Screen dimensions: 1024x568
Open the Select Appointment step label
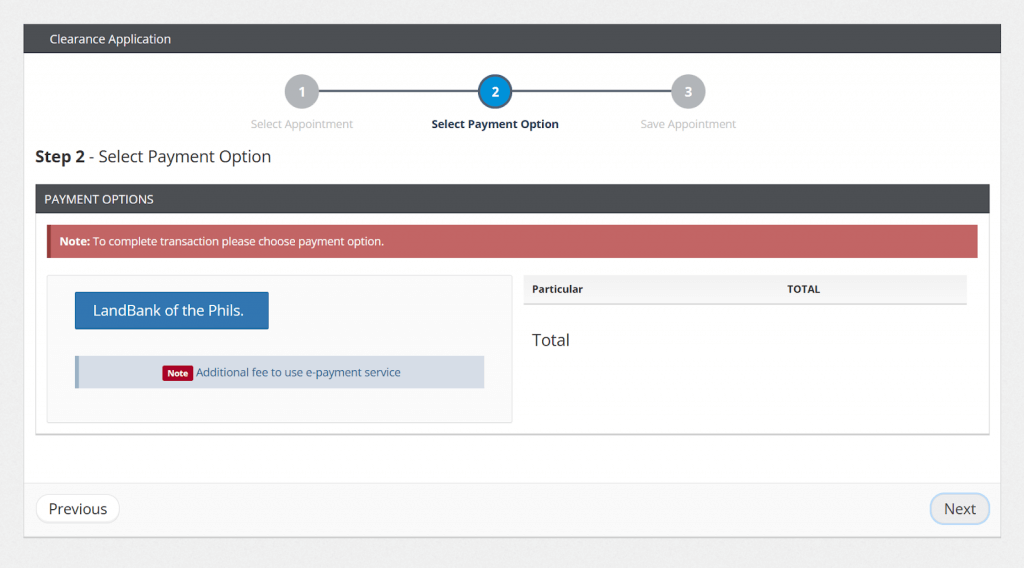tap(301, 124)
